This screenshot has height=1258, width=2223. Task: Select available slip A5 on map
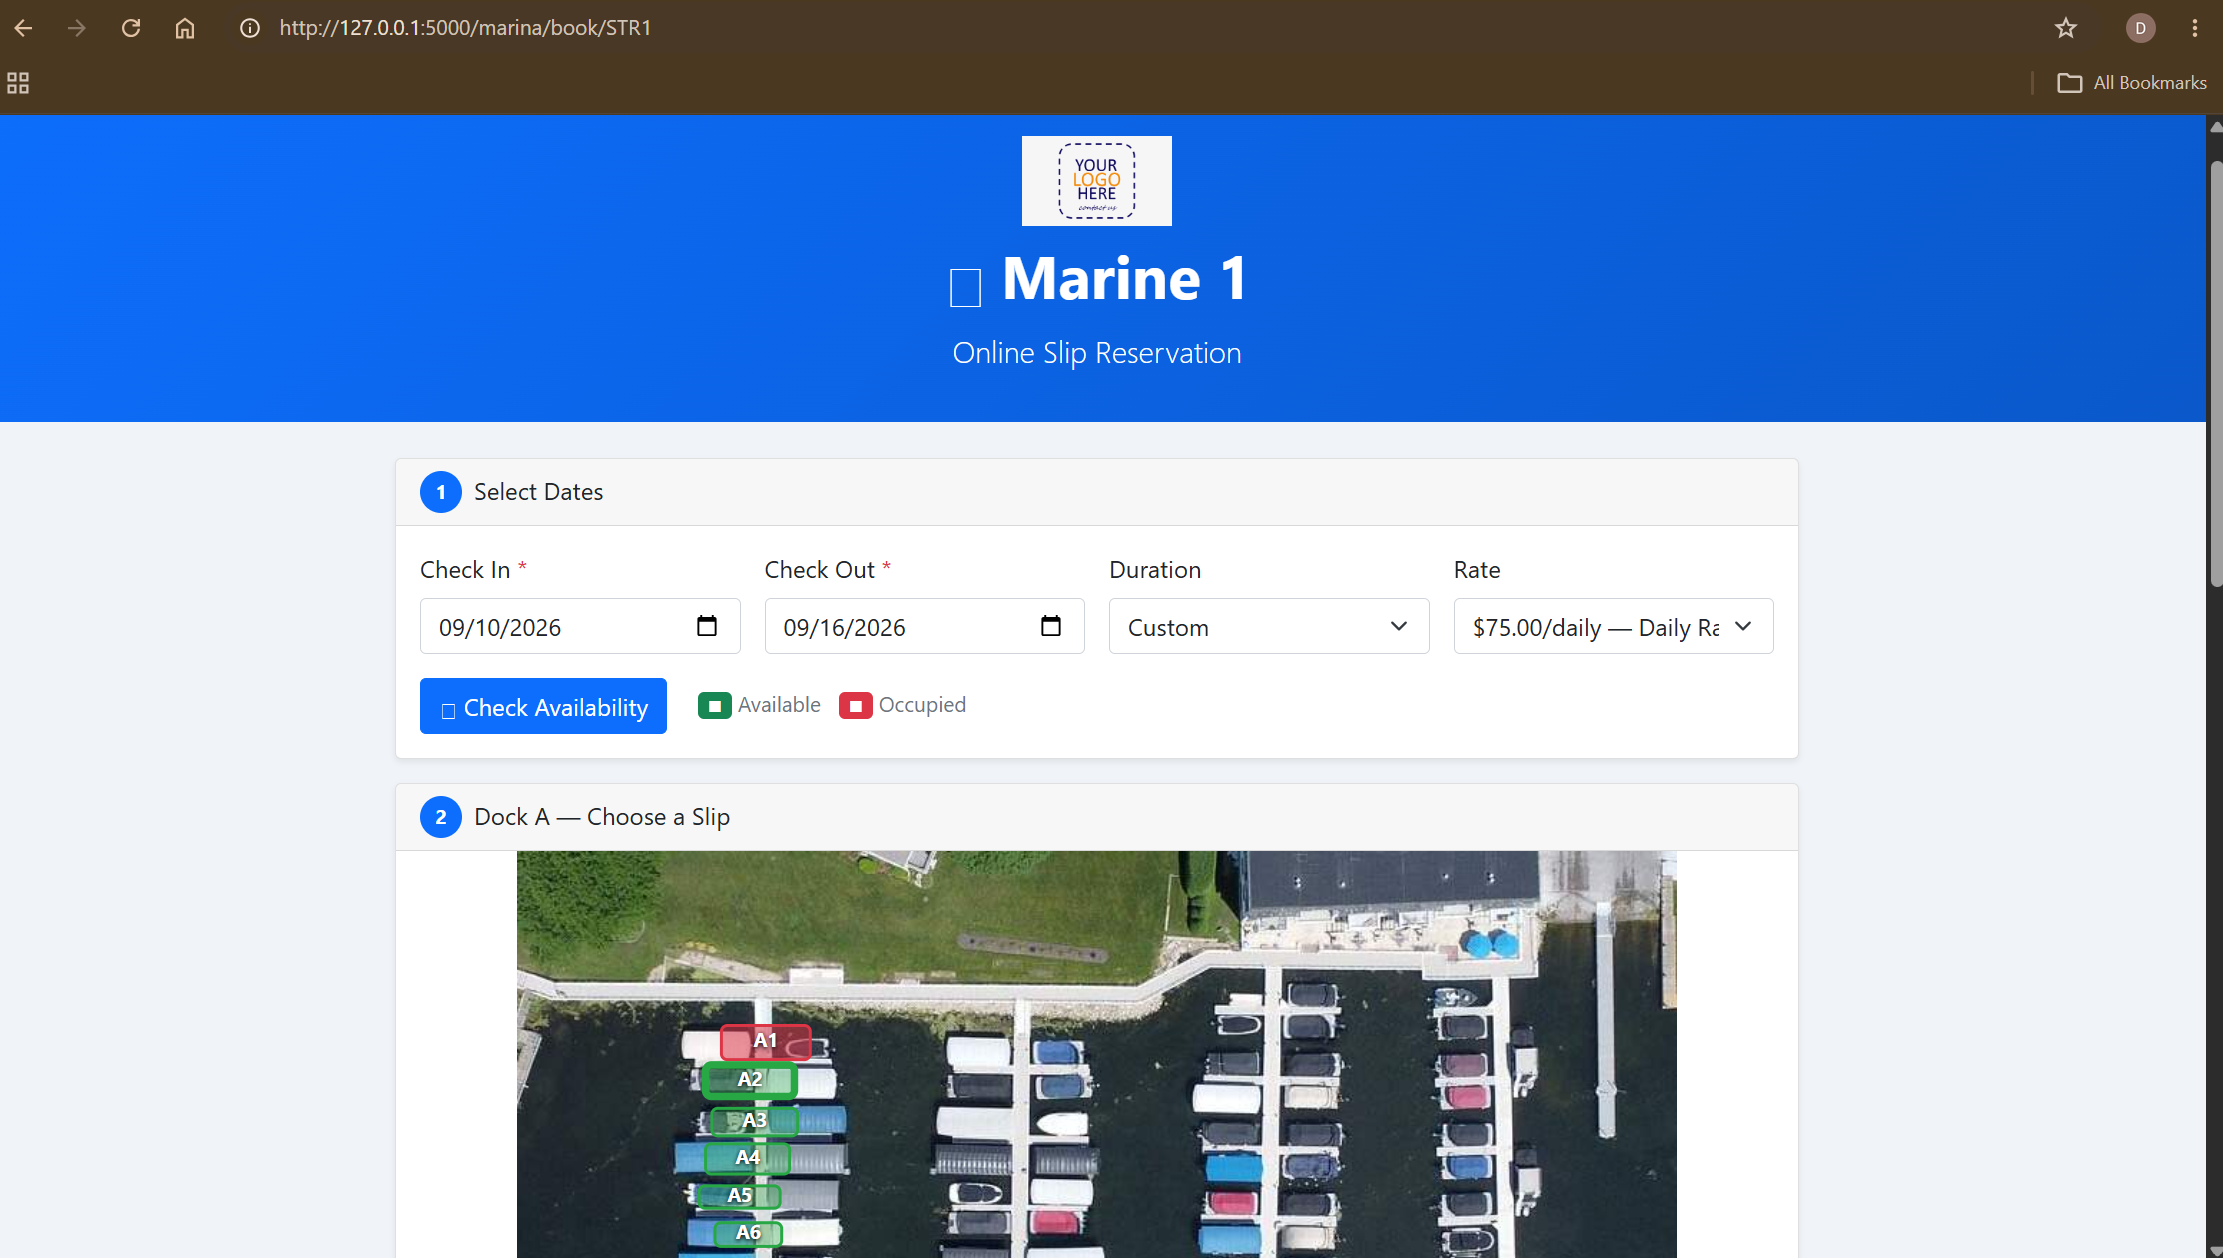(x=740, y=1196)
